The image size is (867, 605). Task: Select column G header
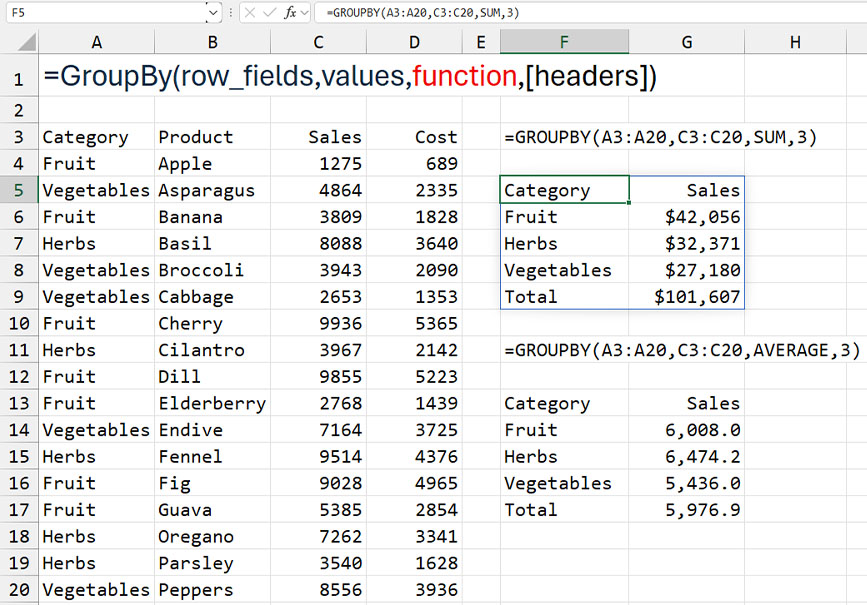pos(686,42)
